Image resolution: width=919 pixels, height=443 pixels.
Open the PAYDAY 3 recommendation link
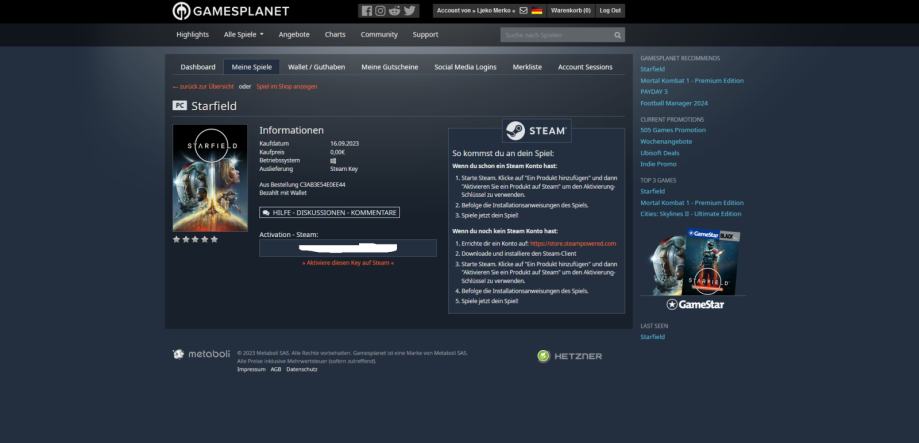pyautogui.click(x=654, y=92)
